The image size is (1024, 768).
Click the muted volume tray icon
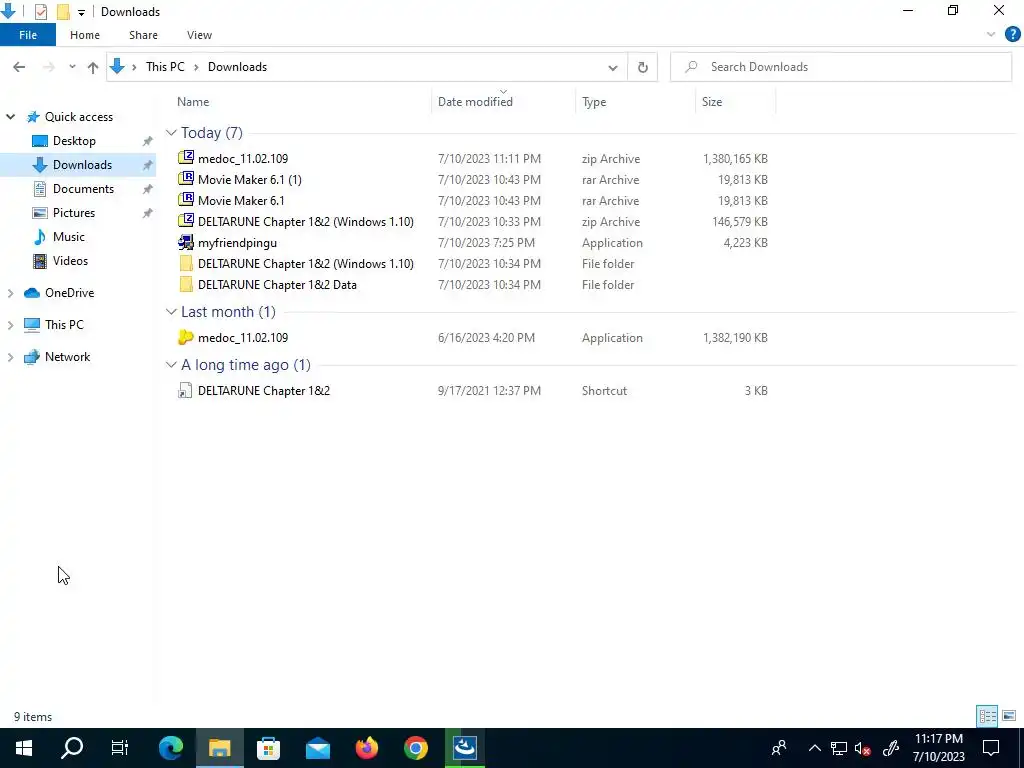pos(863,749)
